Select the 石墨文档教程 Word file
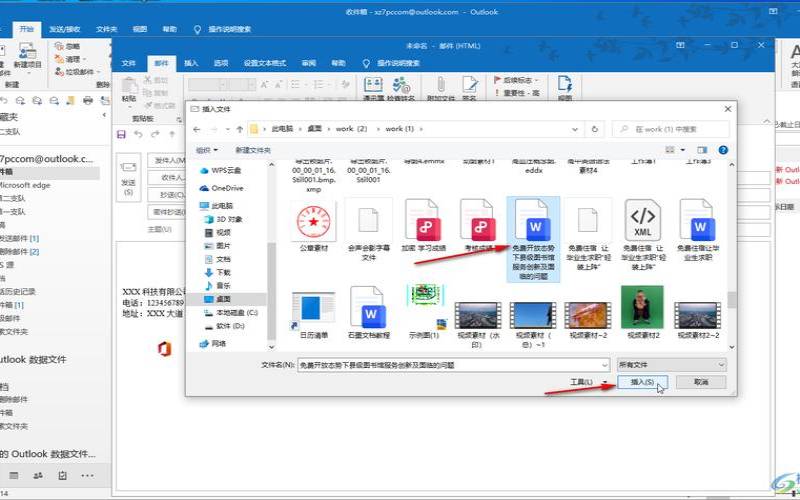This screenshot has width=800, height=500. pyautogui.click(x=369, y=313)
